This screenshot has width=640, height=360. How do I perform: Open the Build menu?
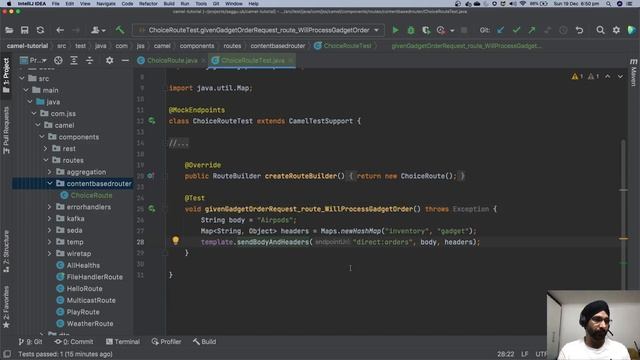click(x=169, y=4)
